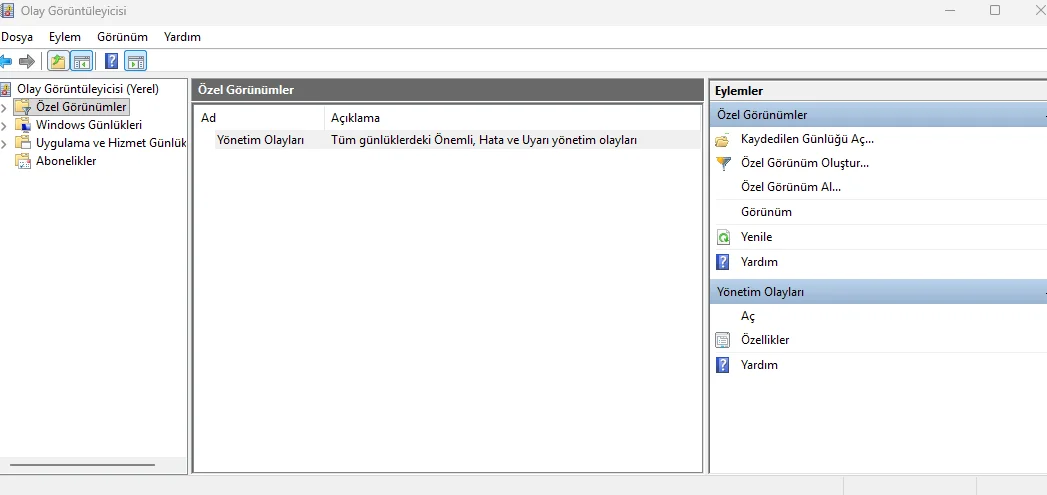Click the Help icon under Yönetim Olayları actions
The width and height of the screenshot is (1047, 495).
click(x=722, y=365)
